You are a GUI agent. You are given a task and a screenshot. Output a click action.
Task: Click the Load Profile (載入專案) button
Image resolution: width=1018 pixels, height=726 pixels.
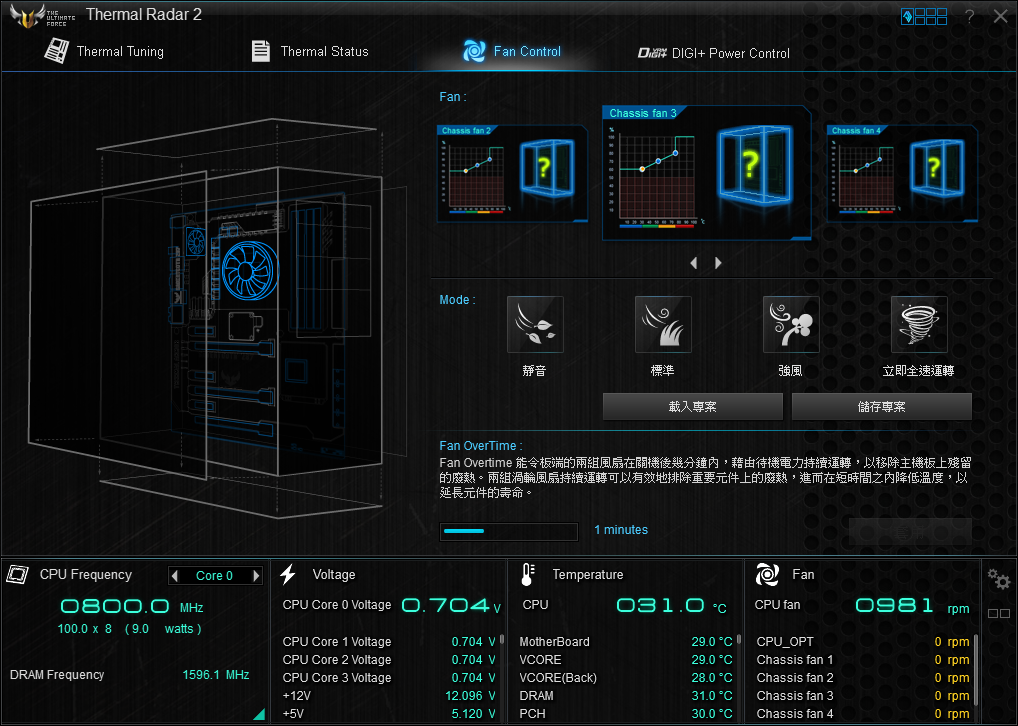coord(692,407)
